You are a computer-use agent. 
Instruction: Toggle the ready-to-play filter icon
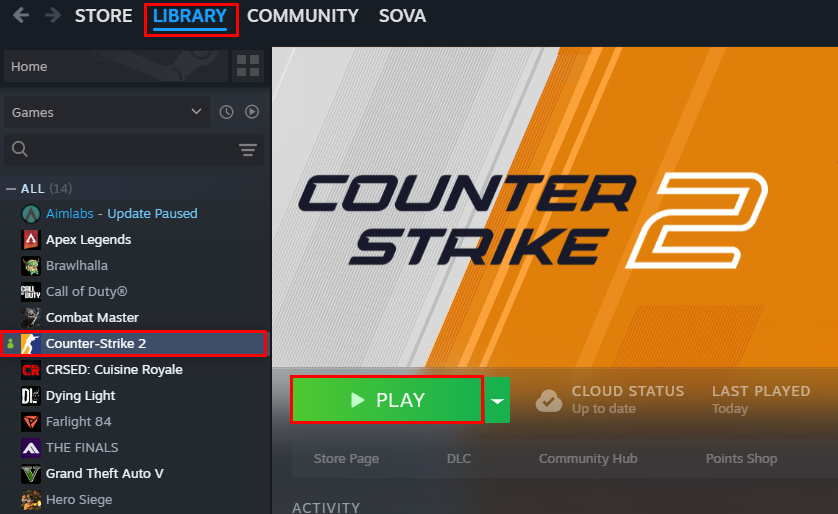coord(252,112)
